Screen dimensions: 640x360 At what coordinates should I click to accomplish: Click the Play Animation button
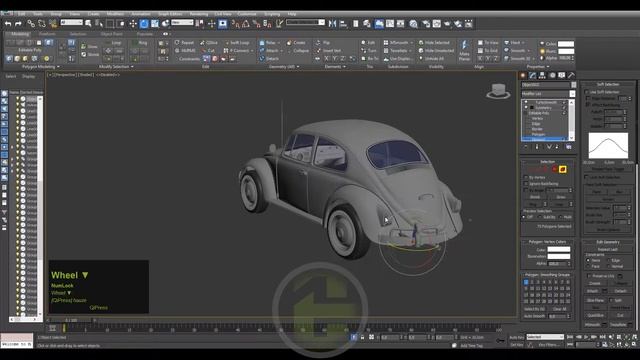586,337
